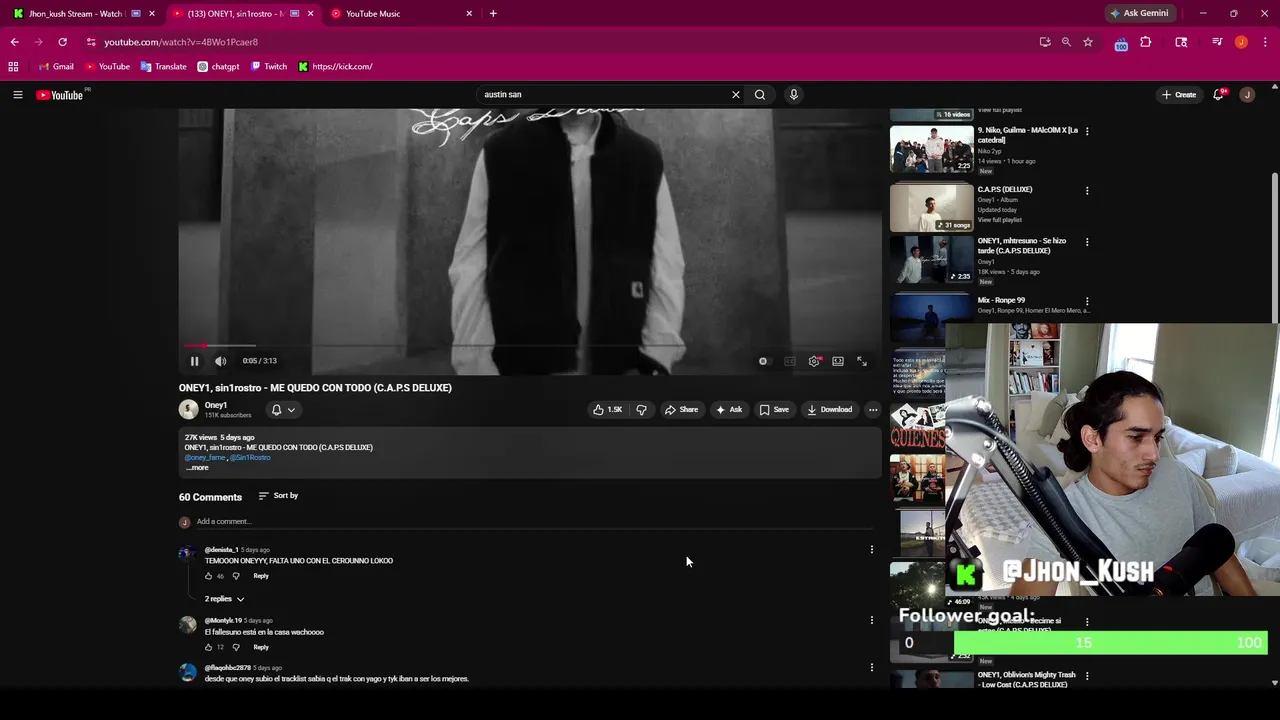Open the Chrome extensions puzzle icon
The width and height of the screenshot is (1280, 720).
[x=1146, y=42]
